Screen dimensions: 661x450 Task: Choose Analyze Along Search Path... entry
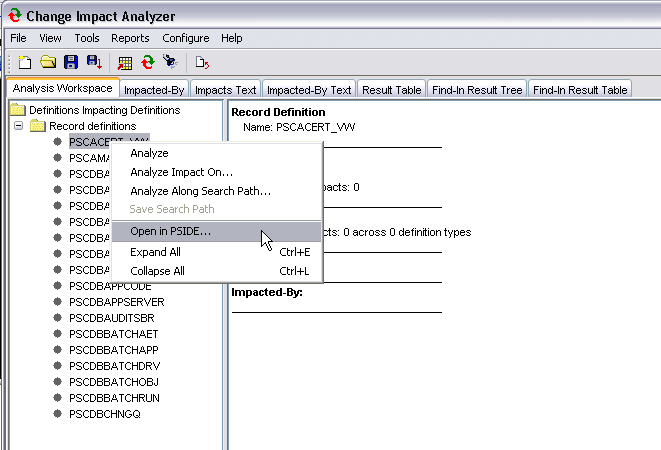click(x=217, y=191)
